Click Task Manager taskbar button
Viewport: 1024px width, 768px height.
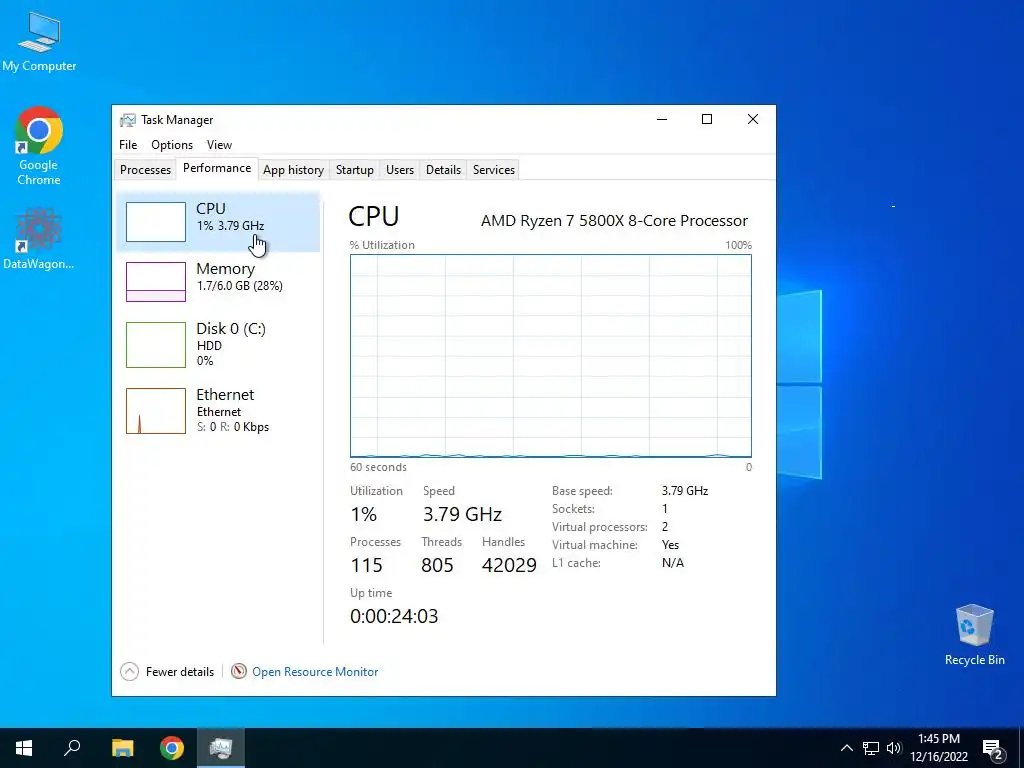(x=221, y=748)
